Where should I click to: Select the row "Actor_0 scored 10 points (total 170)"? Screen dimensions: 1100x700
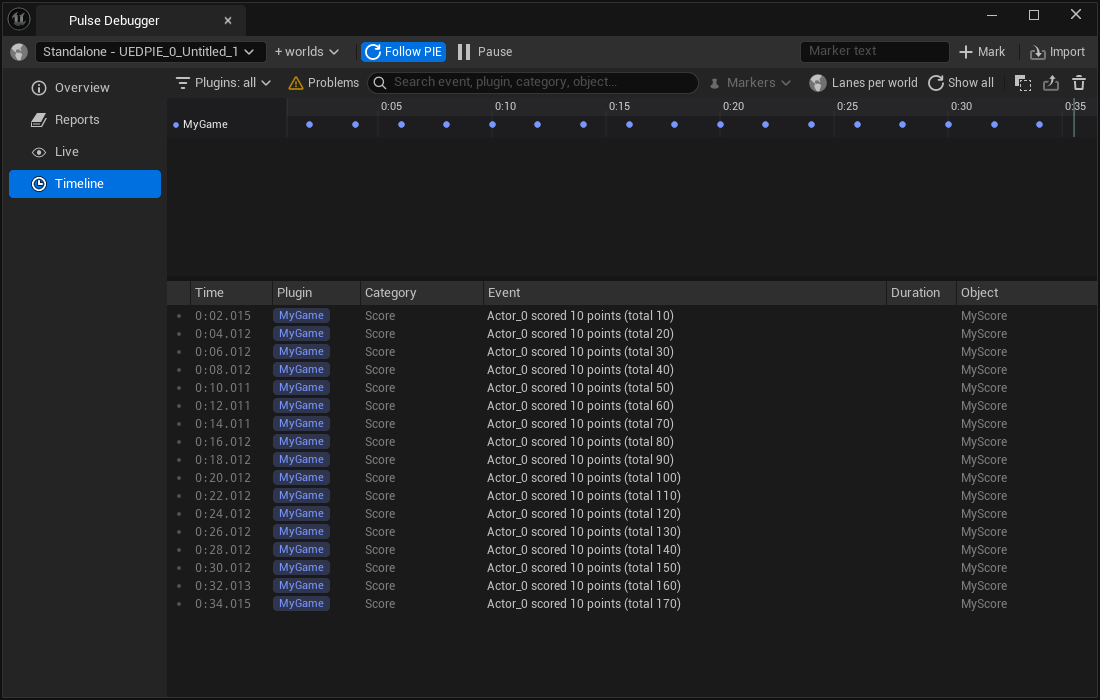click(632, 604)
